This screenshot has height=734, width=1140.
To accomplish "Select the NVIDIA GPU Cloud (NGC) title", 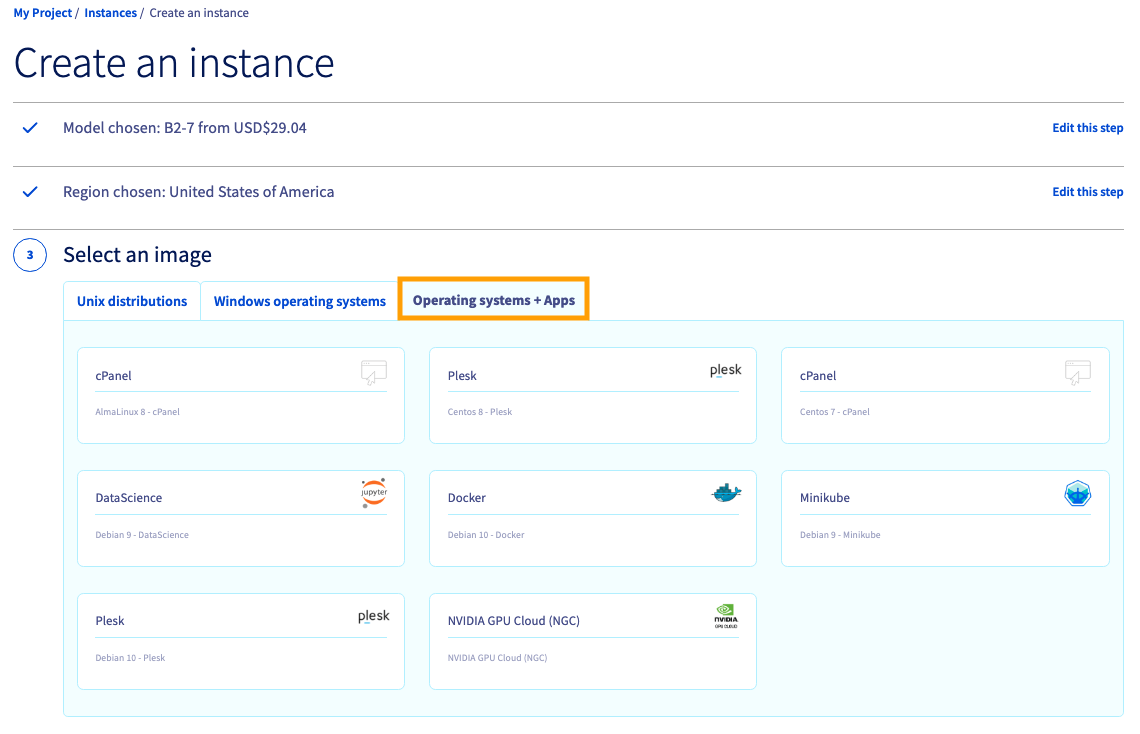I will [514, 621].
